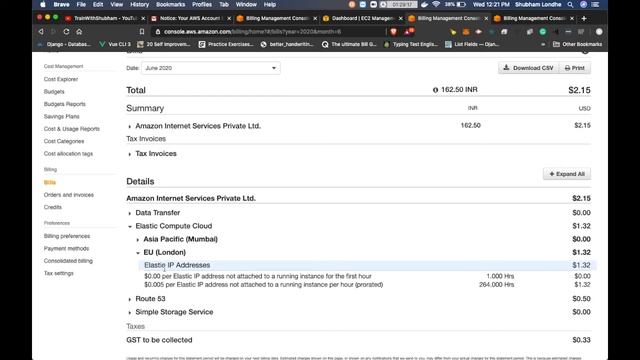Open the Typing Test English bookmark

(x=411, y=44)
